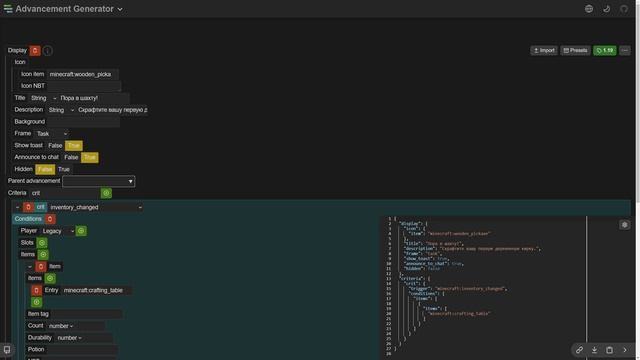Open the Presets button
The height and width of the screenshot is (360, 640).
[575, 51]
